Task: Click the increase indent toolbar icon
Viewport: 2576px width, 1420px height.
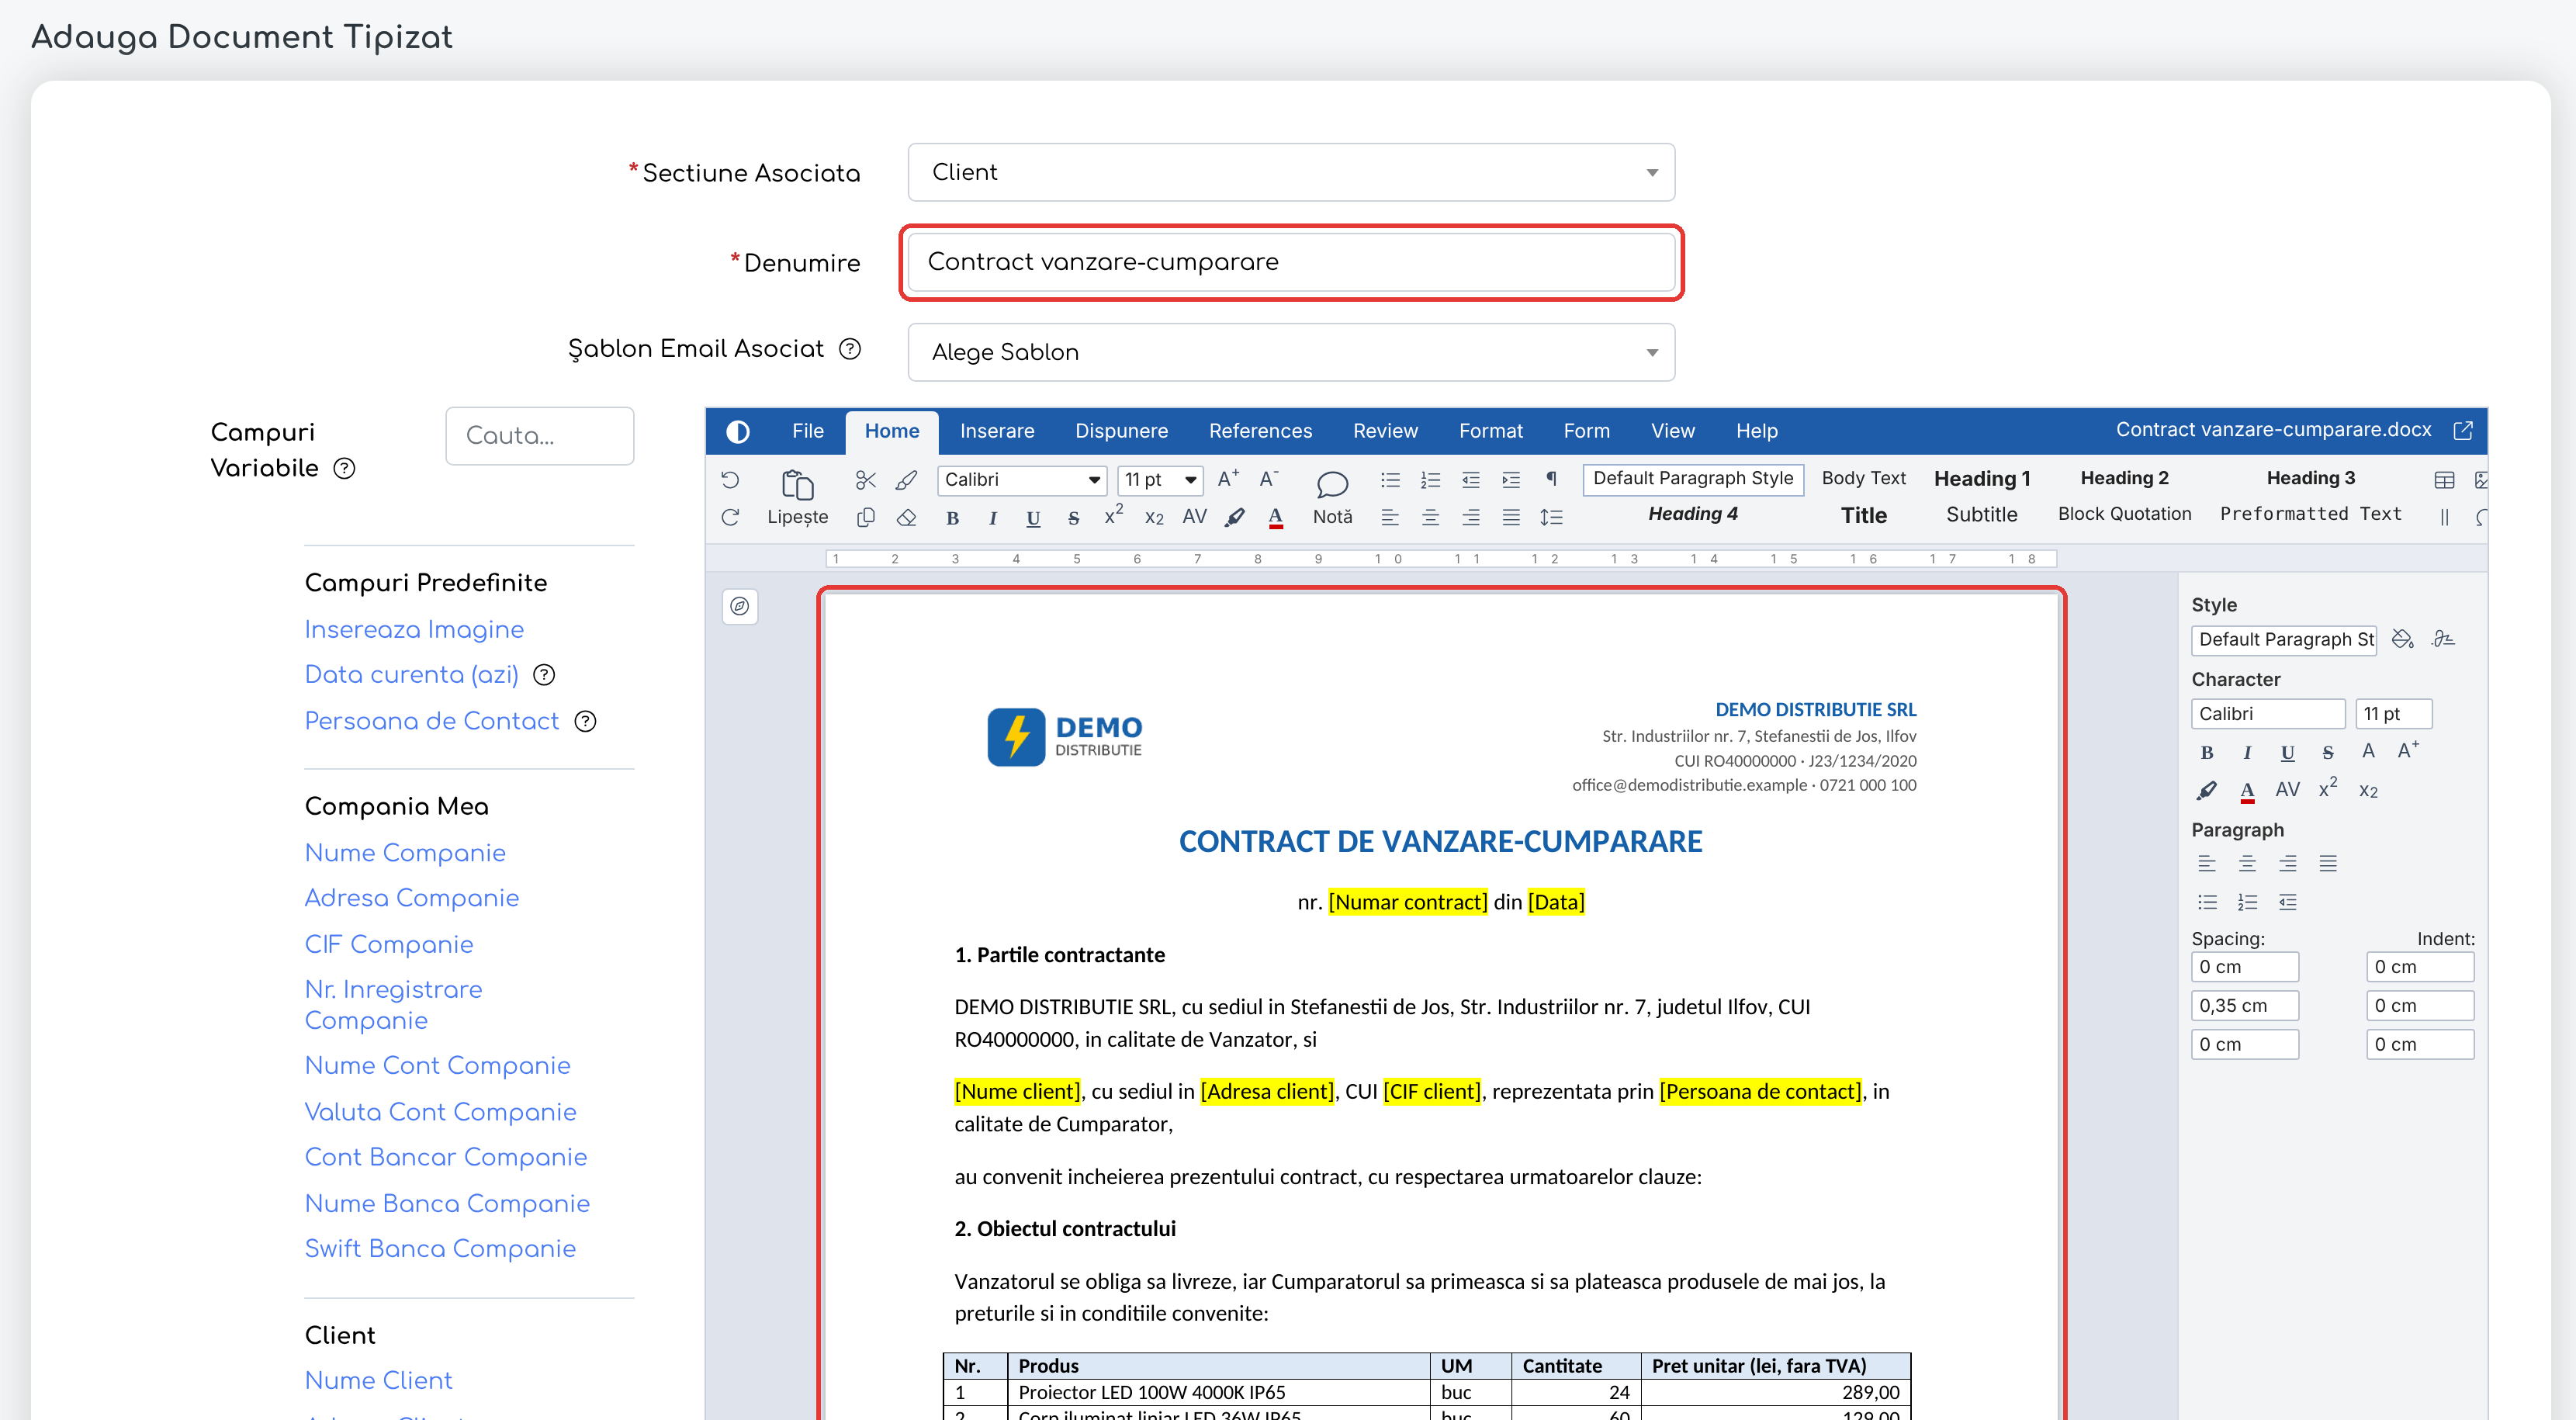Action: point(1510,480)
